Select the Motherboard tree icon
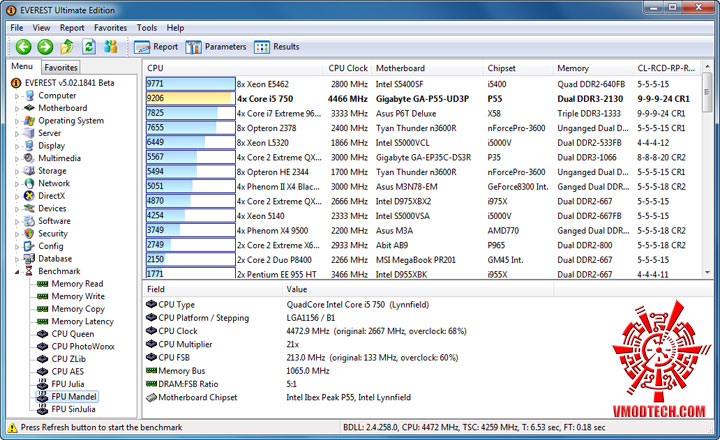720x440 pixels. [29, 108]
